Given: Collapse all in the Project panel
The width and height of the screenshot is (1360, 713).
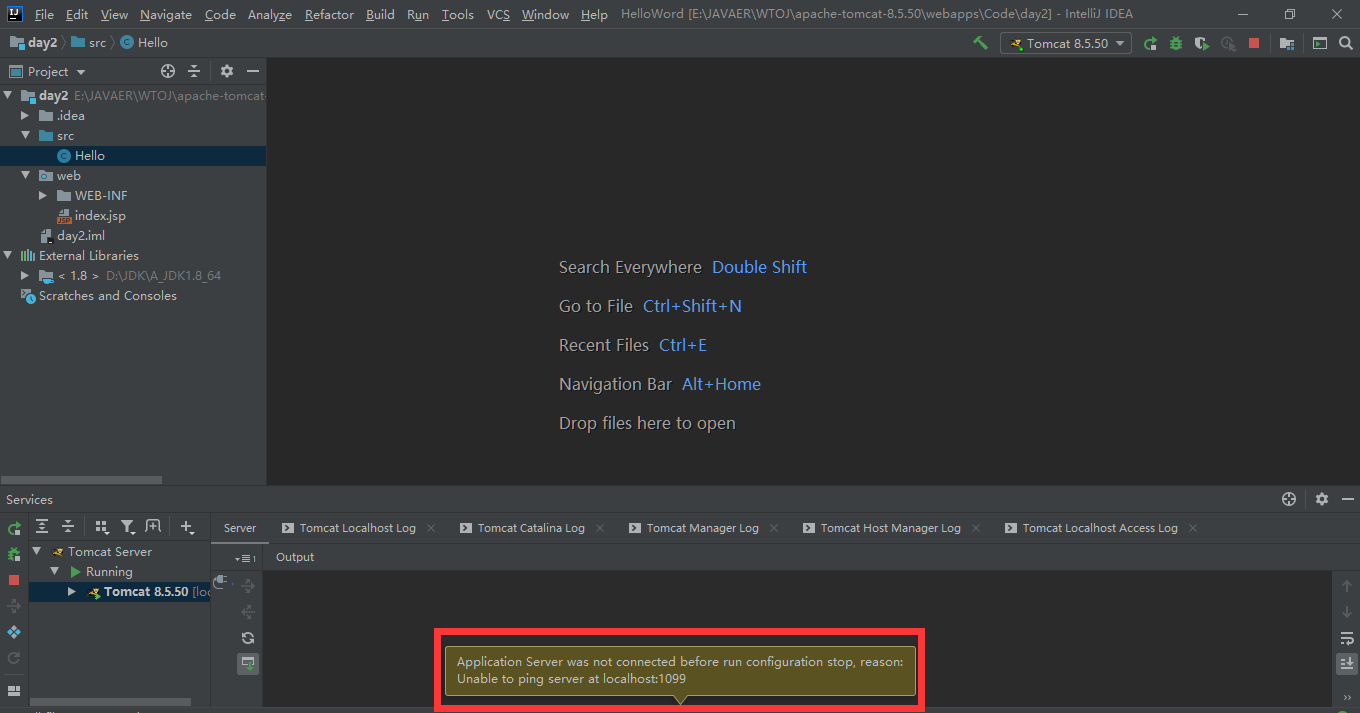Looking at the screenshot, I should pos(194,72).
